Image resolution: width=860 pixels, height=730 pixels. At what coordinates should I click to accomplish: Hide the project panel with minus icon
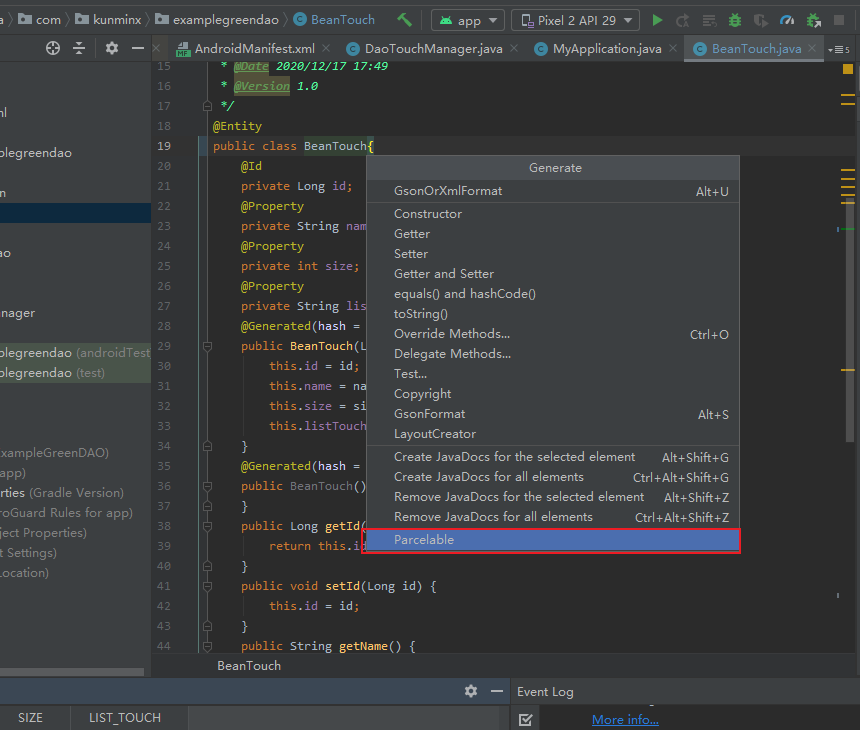click(138, 48)
